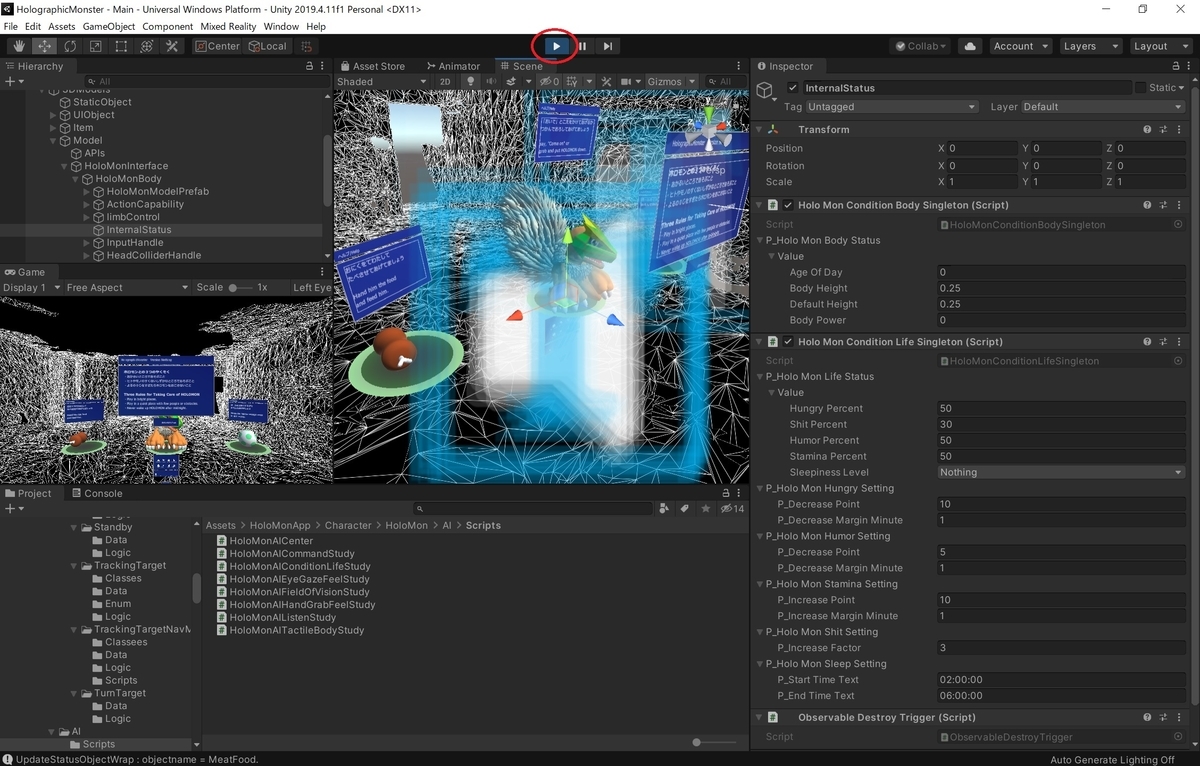Image resolution: width=1200 pixels, height=766 pixels.
Task: Open Sleepiness Level Nothing dropdown
Action: (x=1061, y=472)
